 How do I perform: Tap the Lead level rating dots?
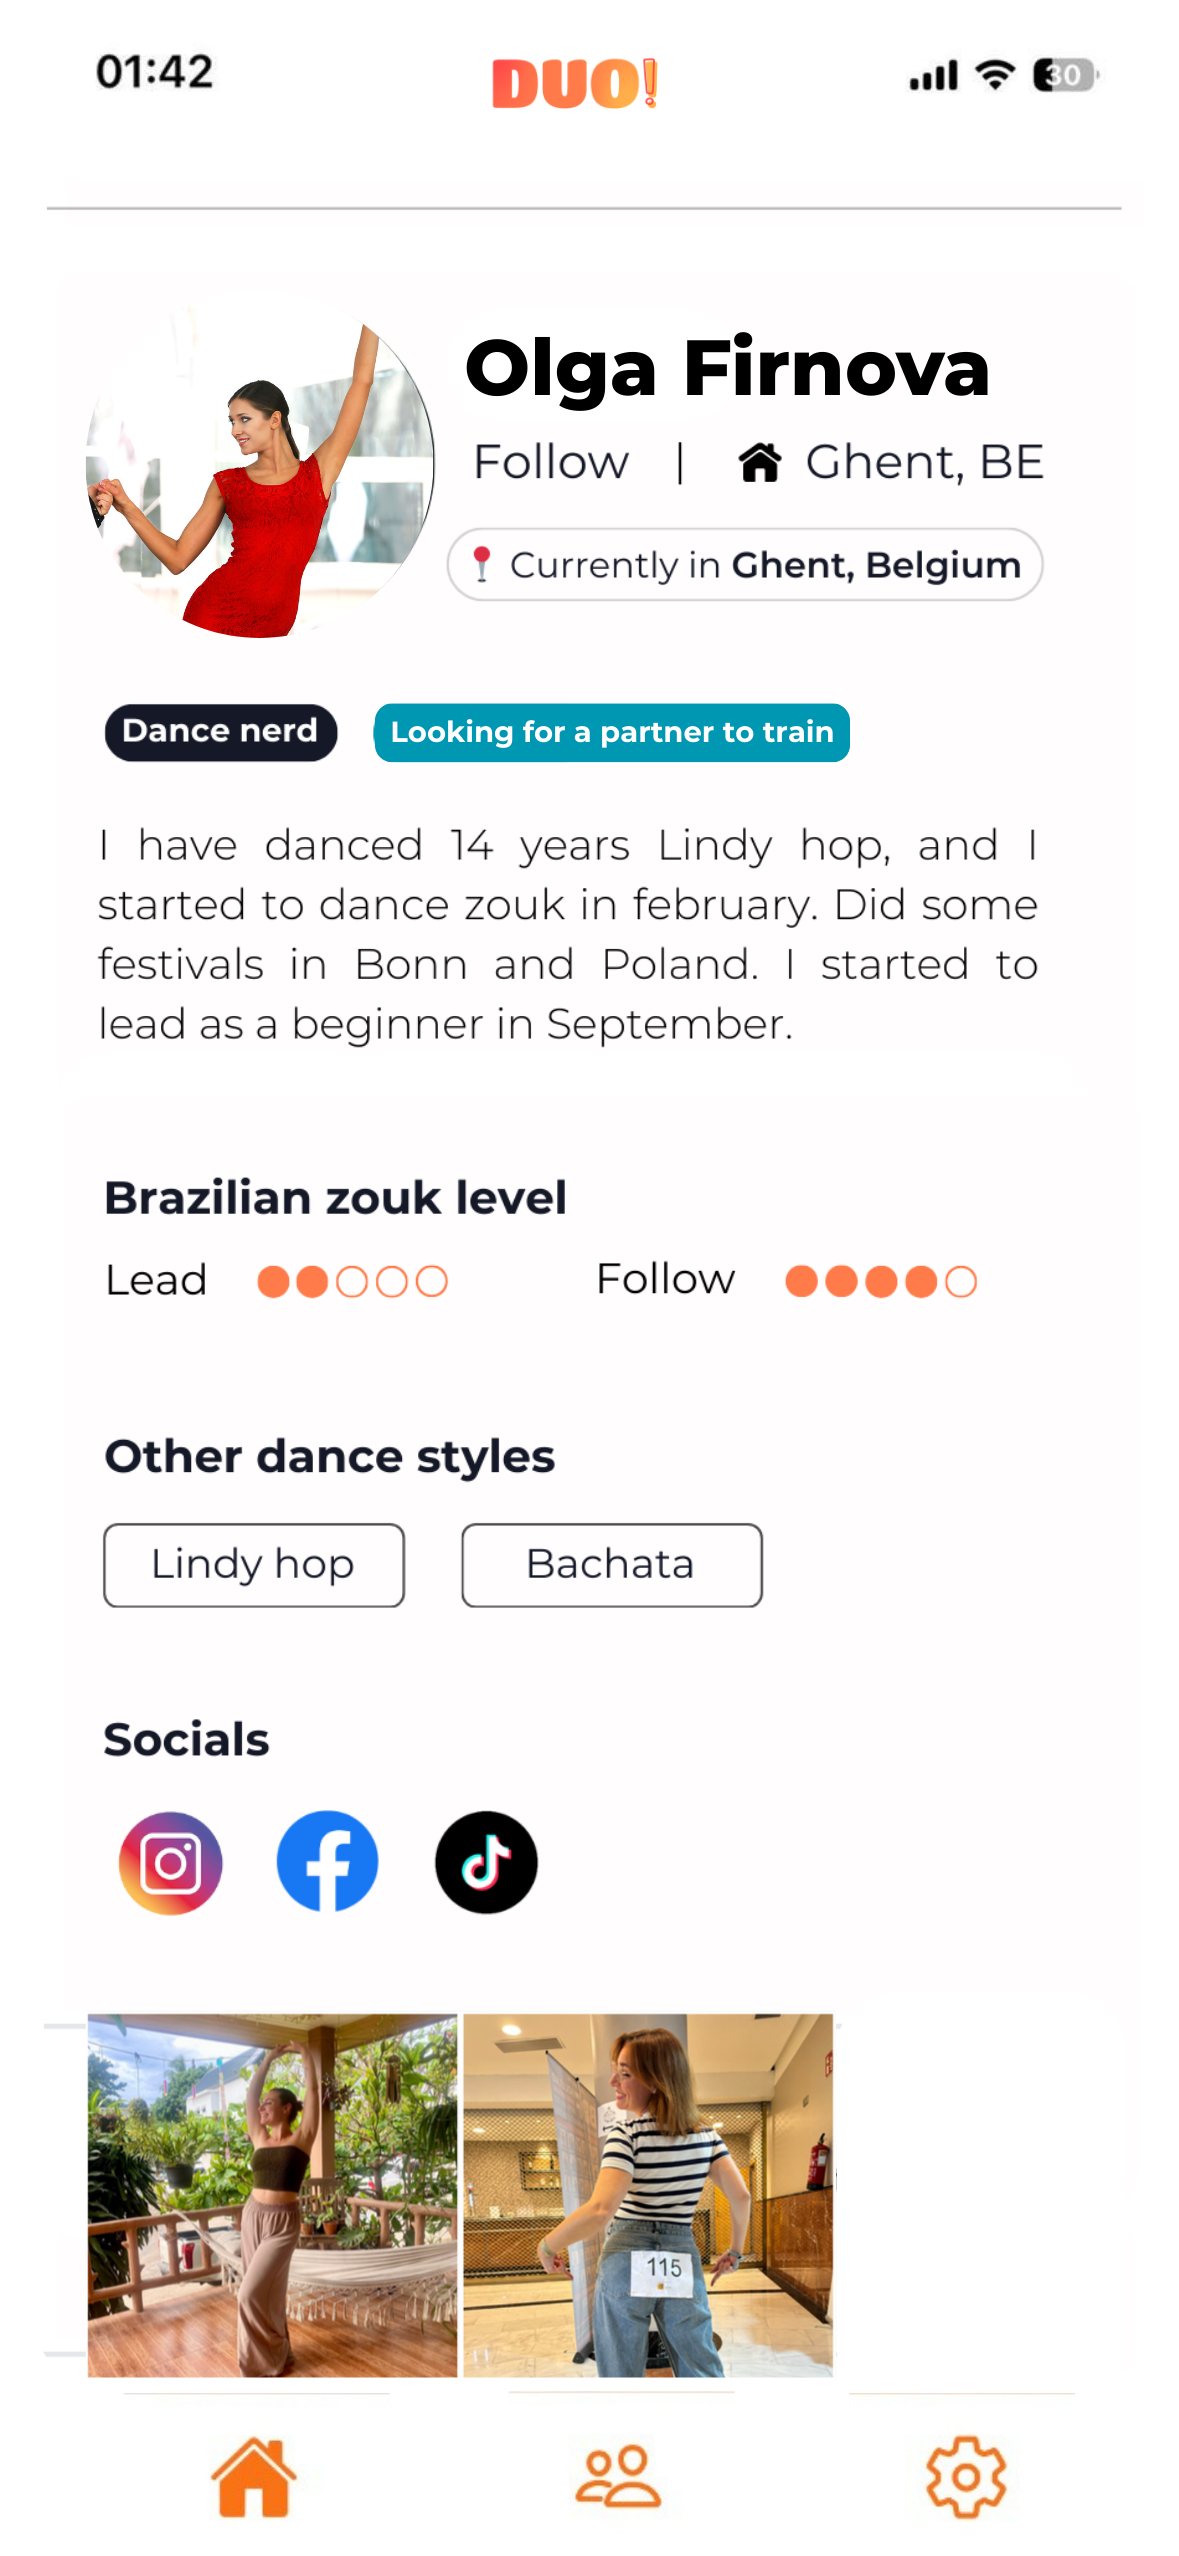(352, 1281)
